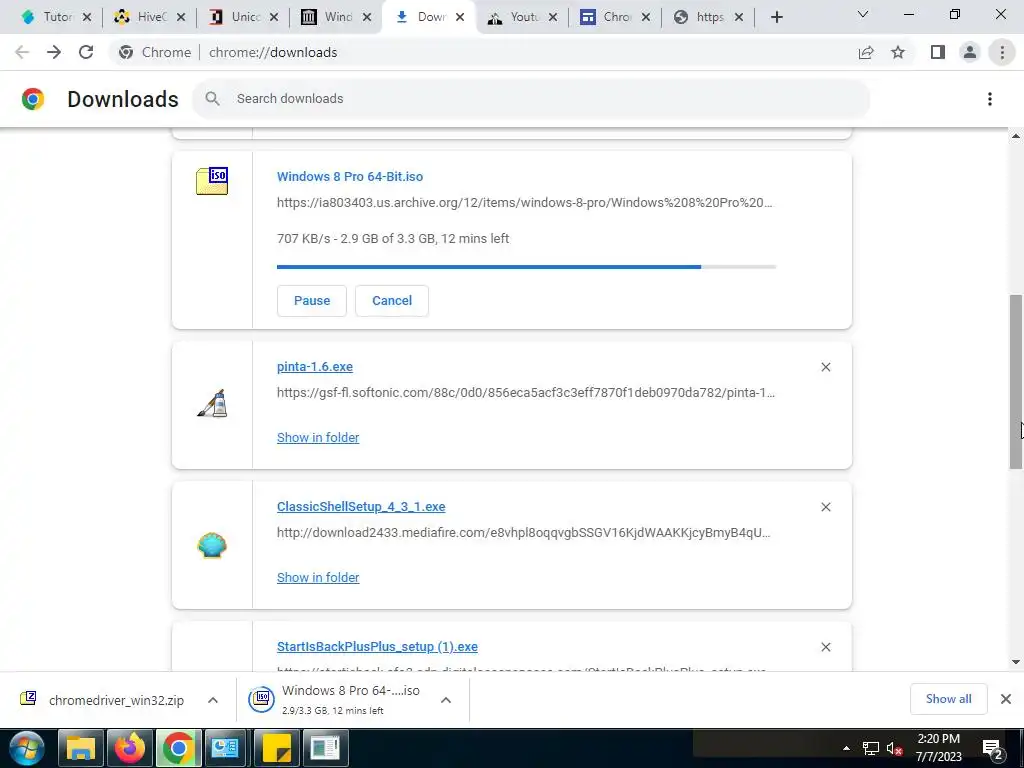The width and height of the screenshot is (1024, 768).
Task: Open Chrome's three-dot main menu
Action: coord(1002,52)
